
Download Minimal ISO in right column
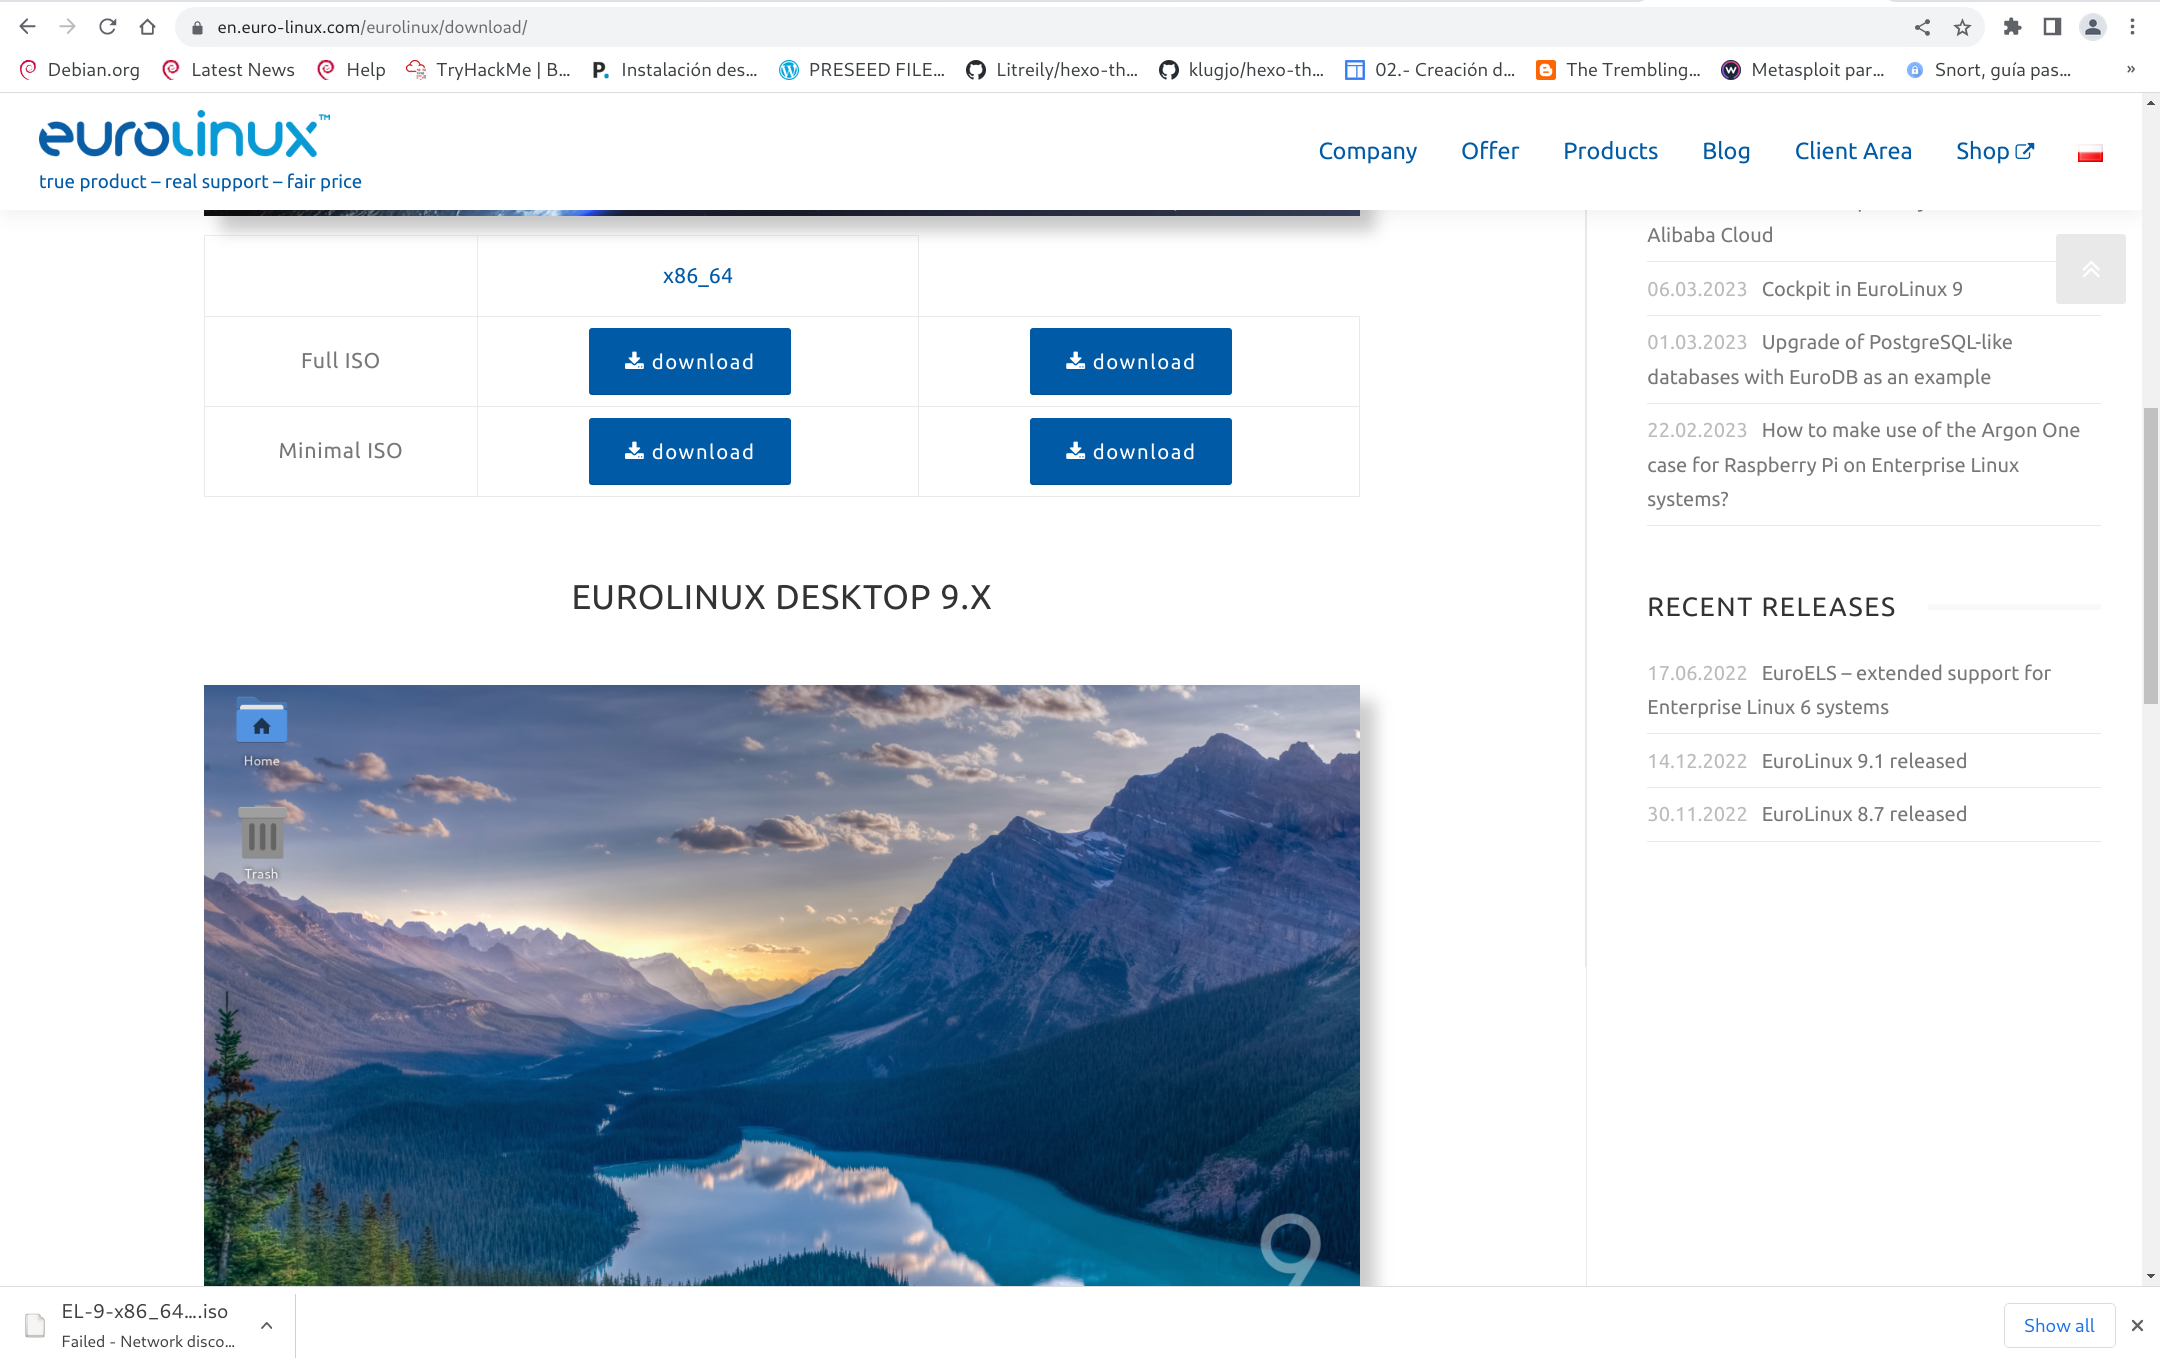click(1130, 451)
